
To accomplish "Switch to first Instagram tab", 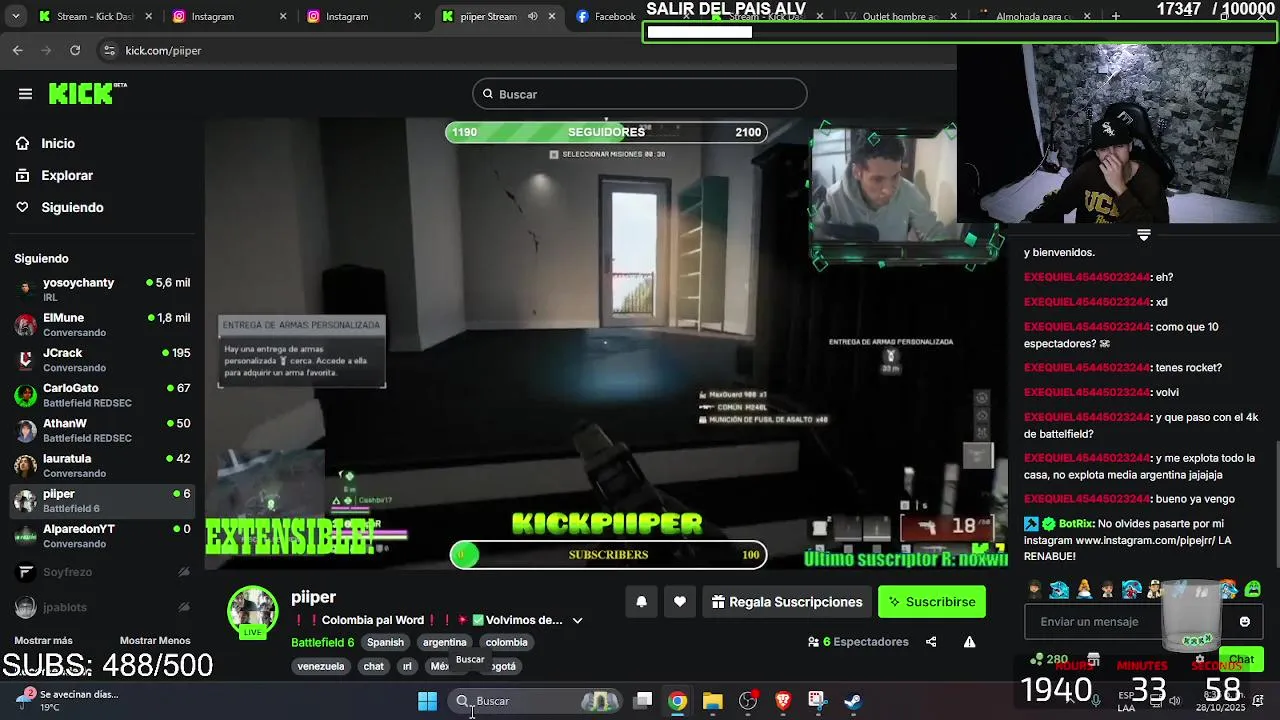I will click(x=228, y=16).
